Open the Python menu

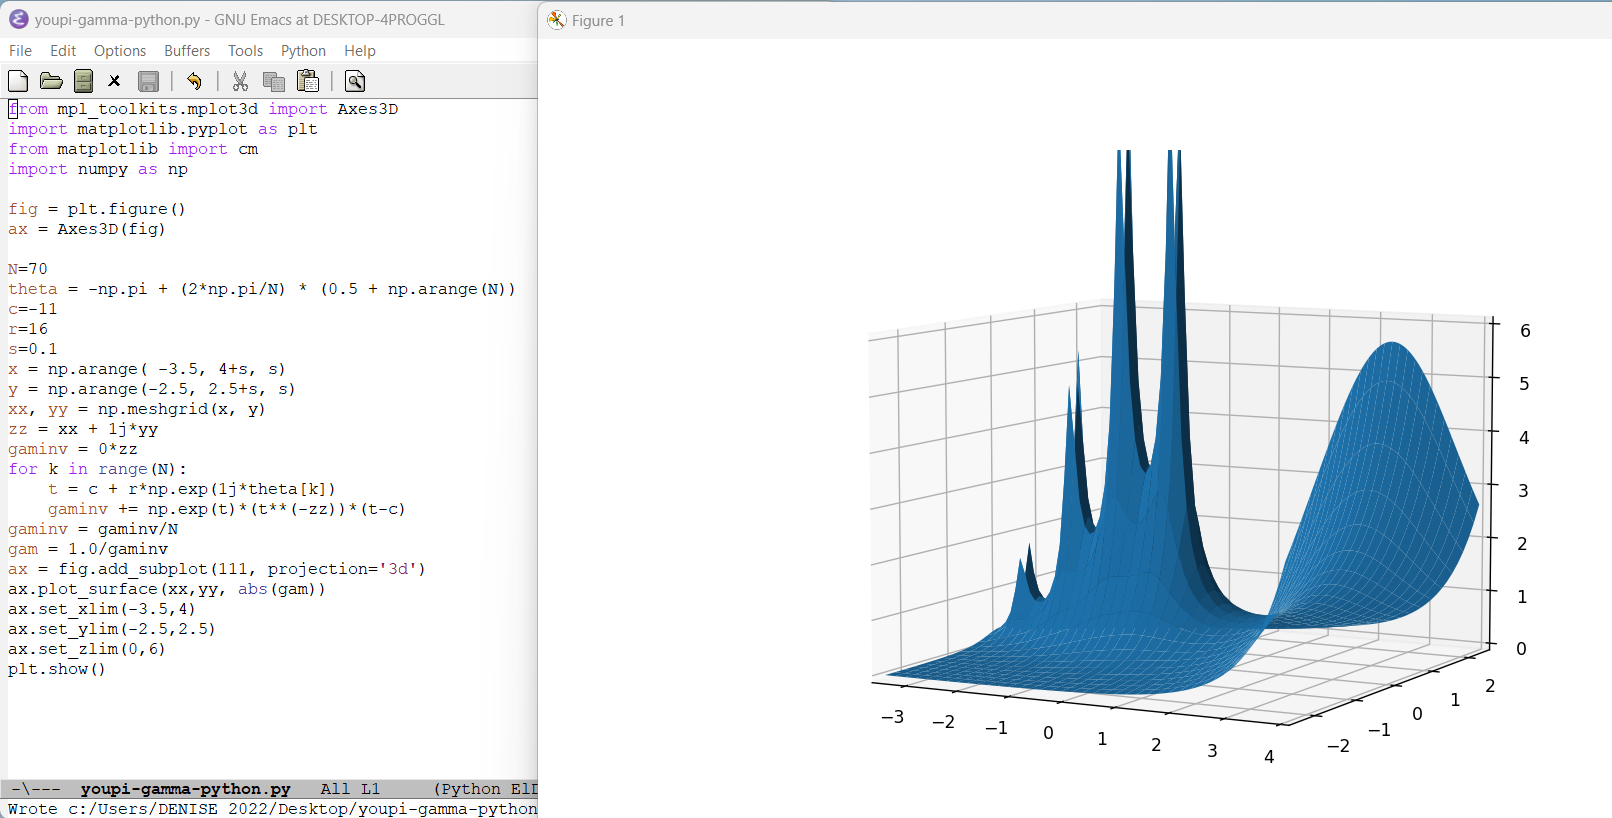303,51
